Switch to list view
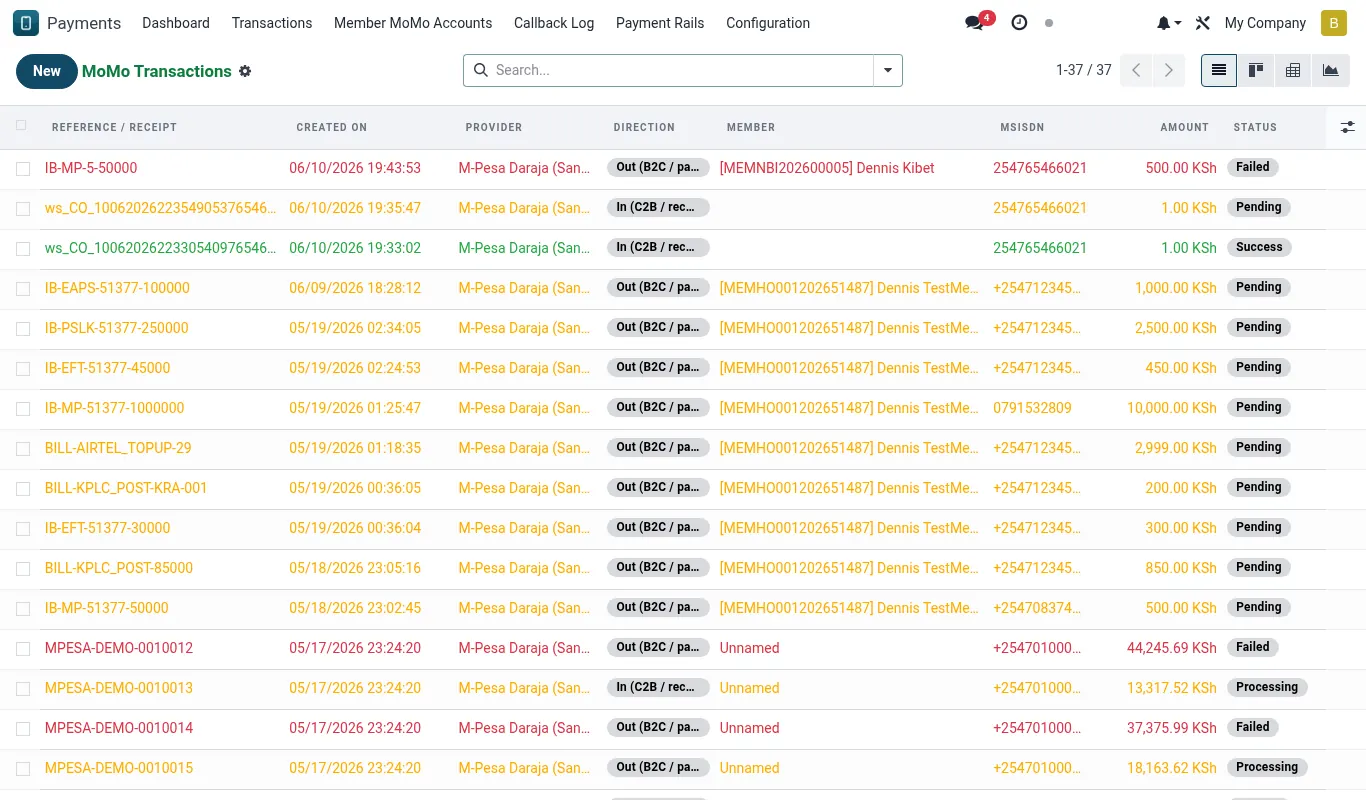Screen dimensions: 1366x800 click(x=1219, y=70)
